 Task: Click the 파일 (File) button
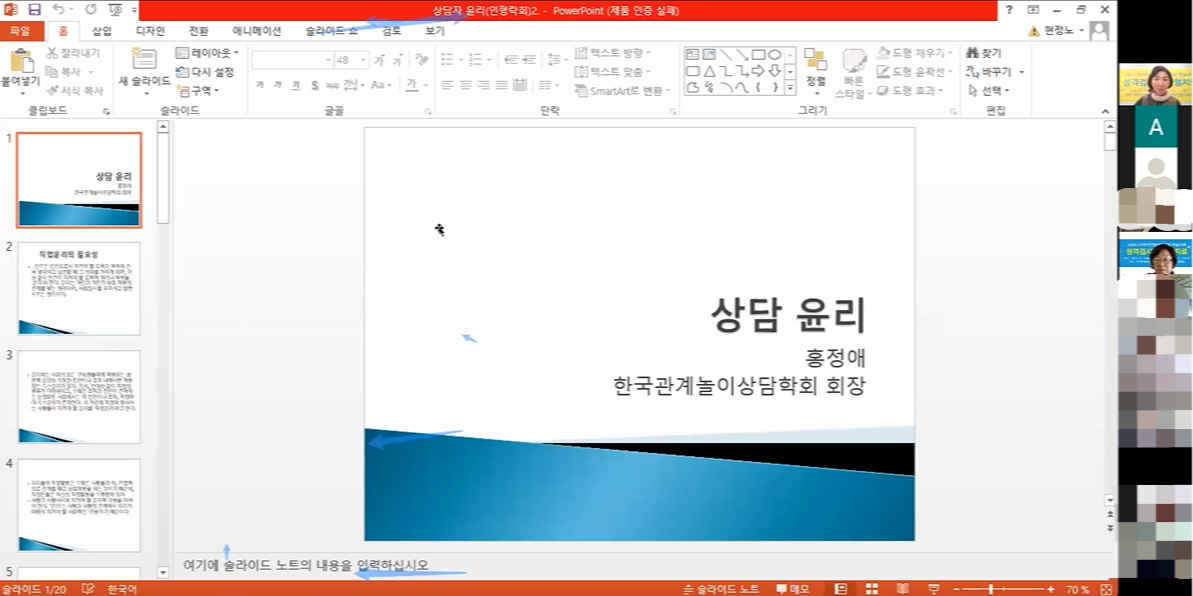click(x=20, y=31)
